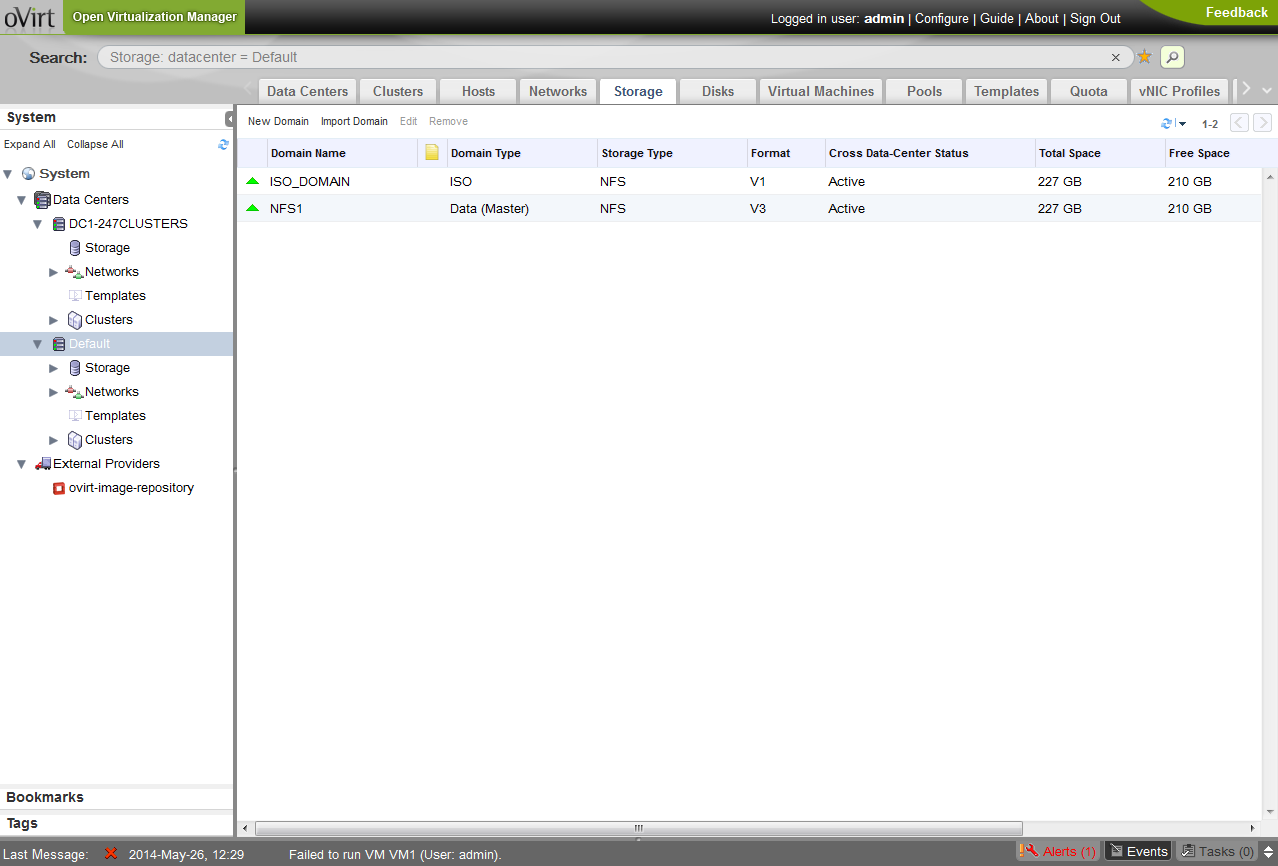Expand Storage under Default data center
The image size is (1278, 866).
point(54,368)
